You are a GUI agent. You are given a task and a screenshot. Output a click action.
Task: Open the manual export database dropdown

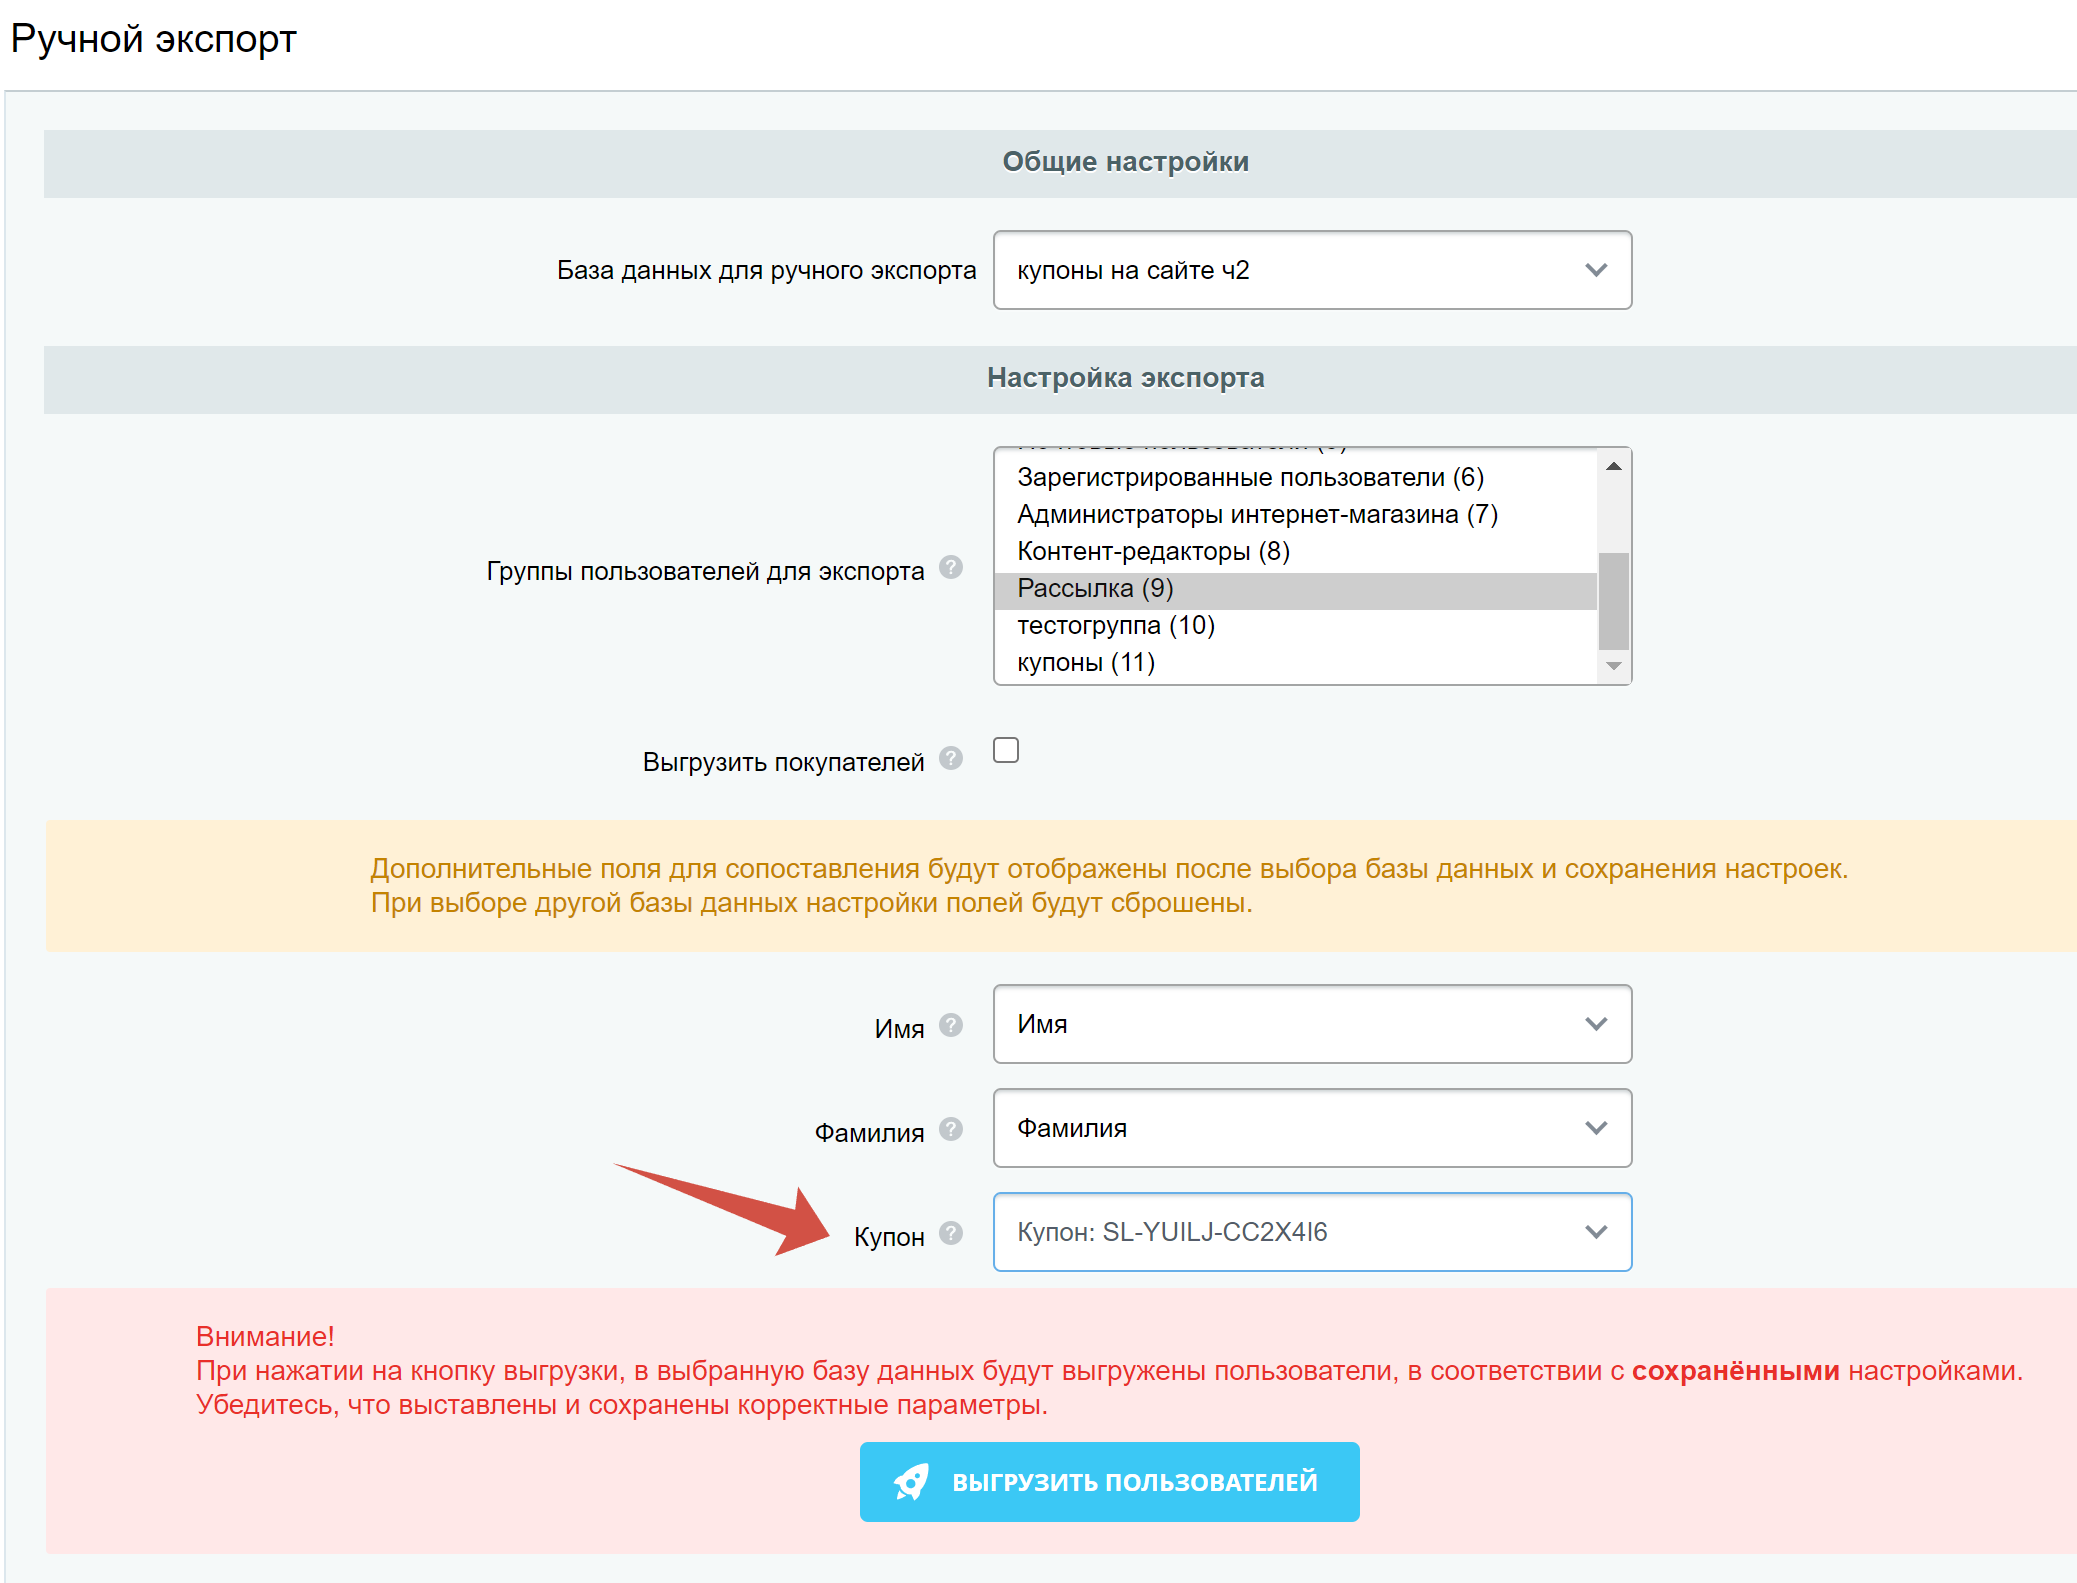pyautogui.click(x=1312, y=270)
